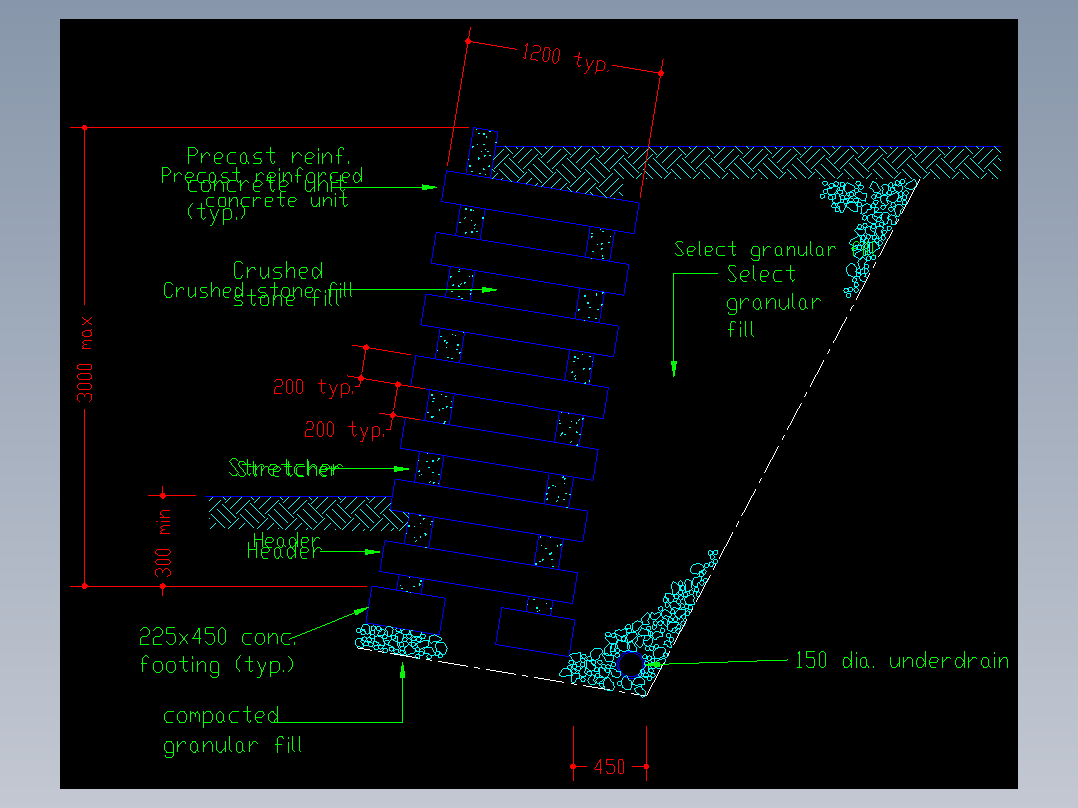Viewport: 1078px width, 808px height.
Task: Click the 'compacted granular fill' label
Action: (232, 730)
